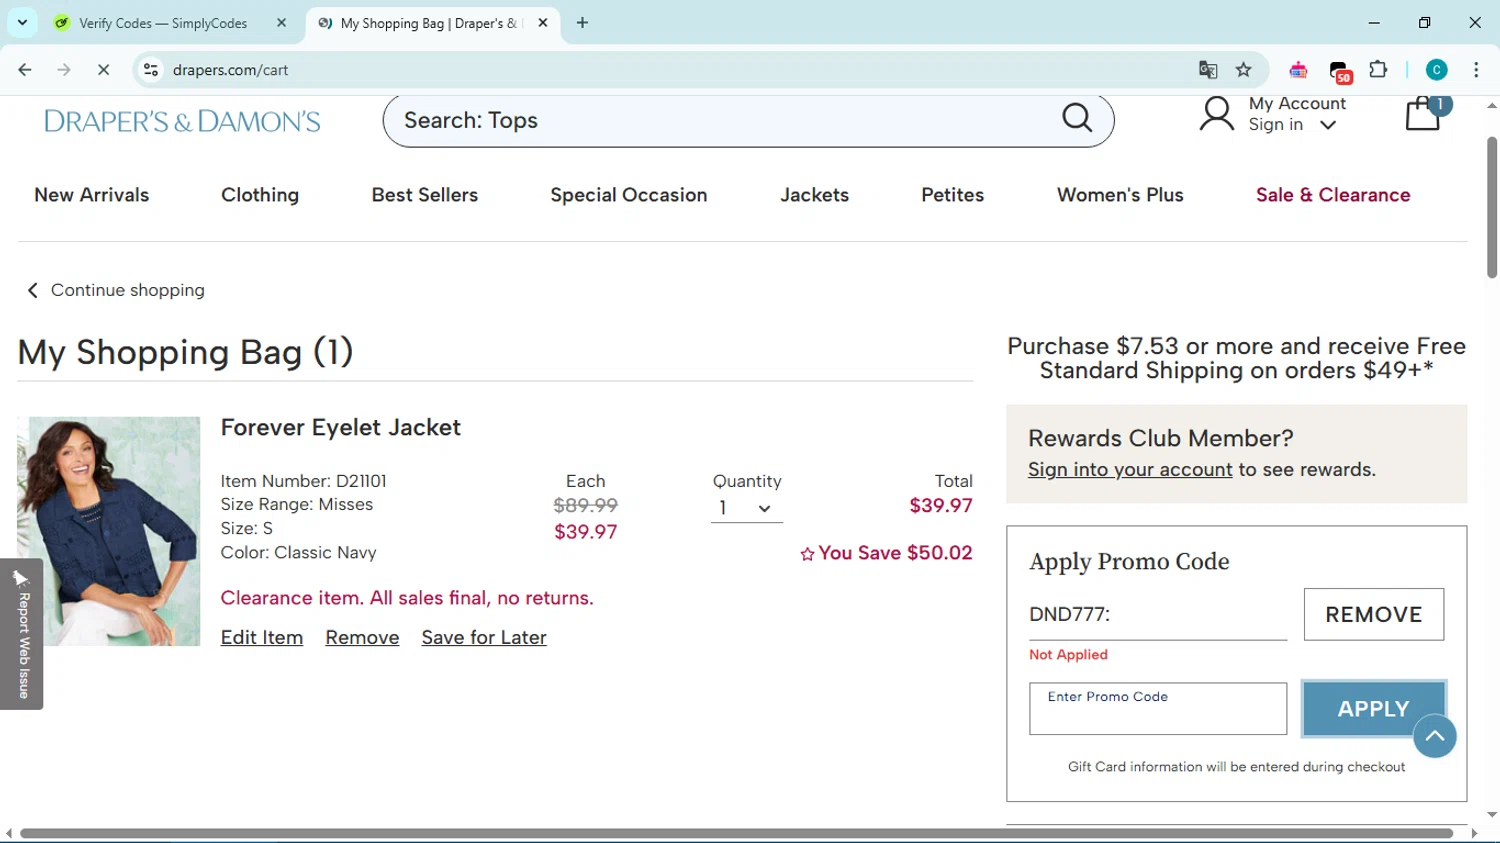Click the Item Number: D21101 text
The height and width of the screenshot is (843, 1500).
(x=303, y=481)
